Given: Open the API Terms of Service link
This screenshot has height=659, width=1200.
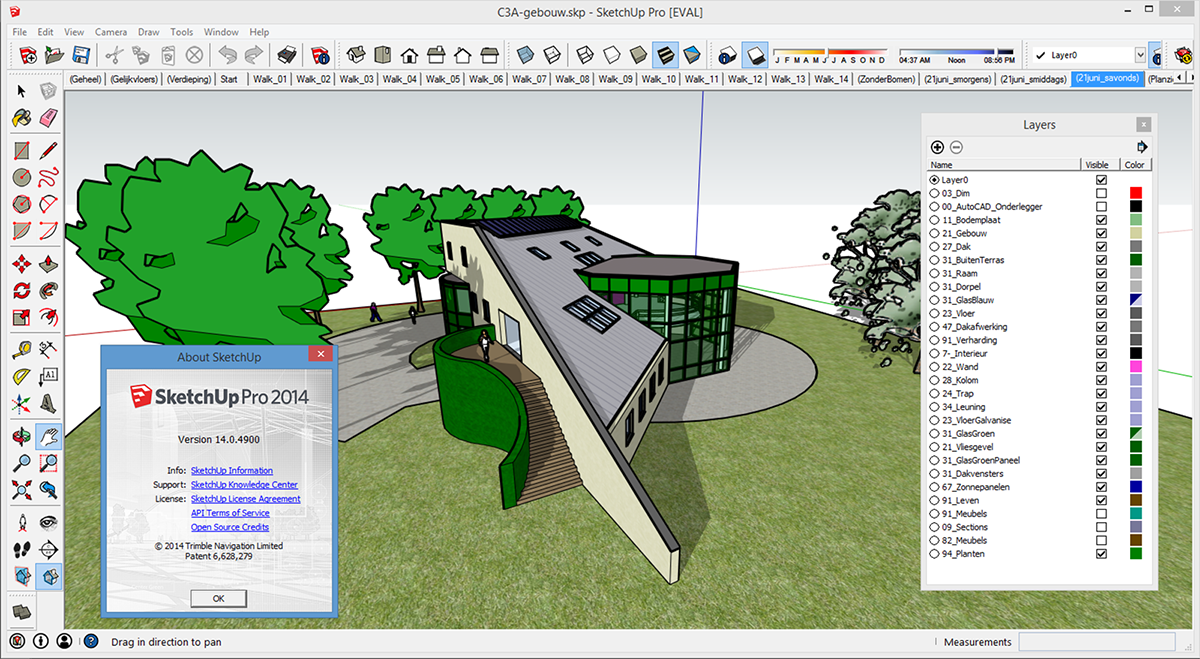Looking at the screenshot, I should [x=230, y=512].
